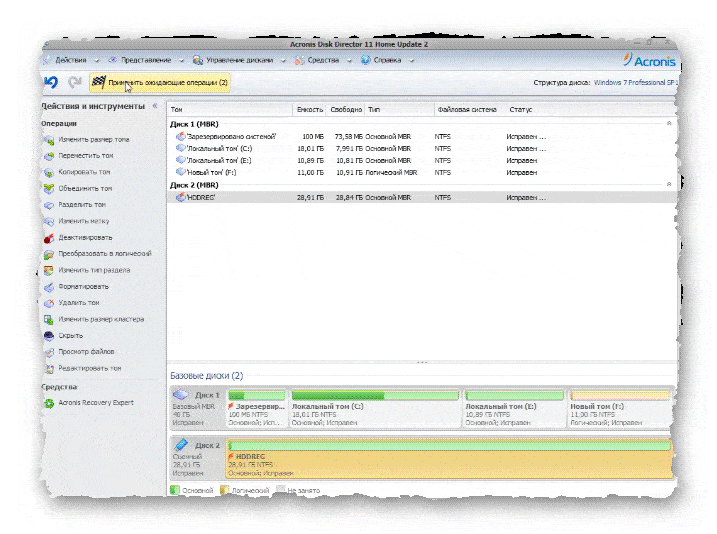Click the Копировать том icon
Screen dimensions: 717x534
[49, 172]
